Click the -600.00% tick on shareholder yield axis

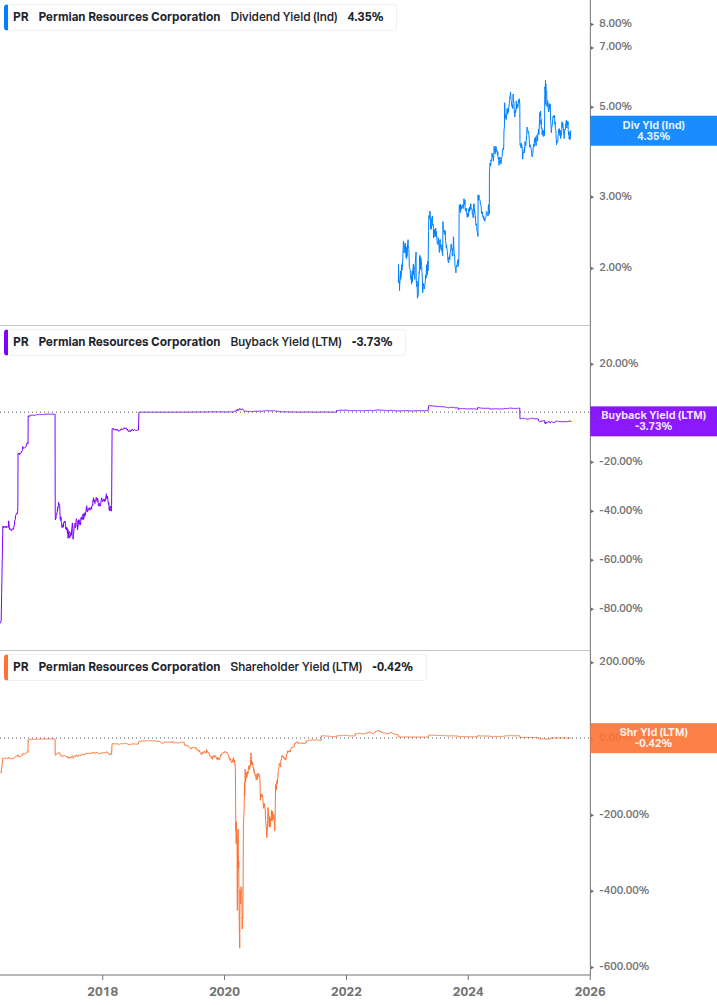click(623, 967)
